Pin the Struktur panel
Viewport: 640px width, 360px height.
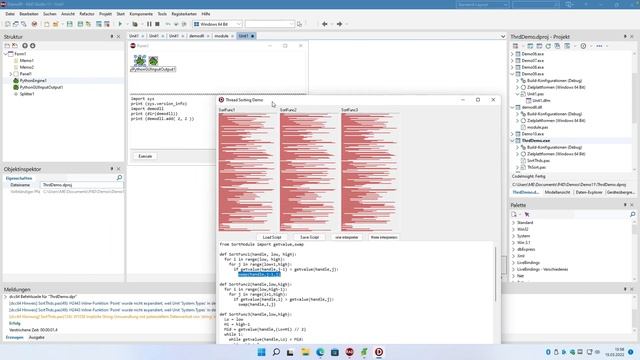(112, 37)
